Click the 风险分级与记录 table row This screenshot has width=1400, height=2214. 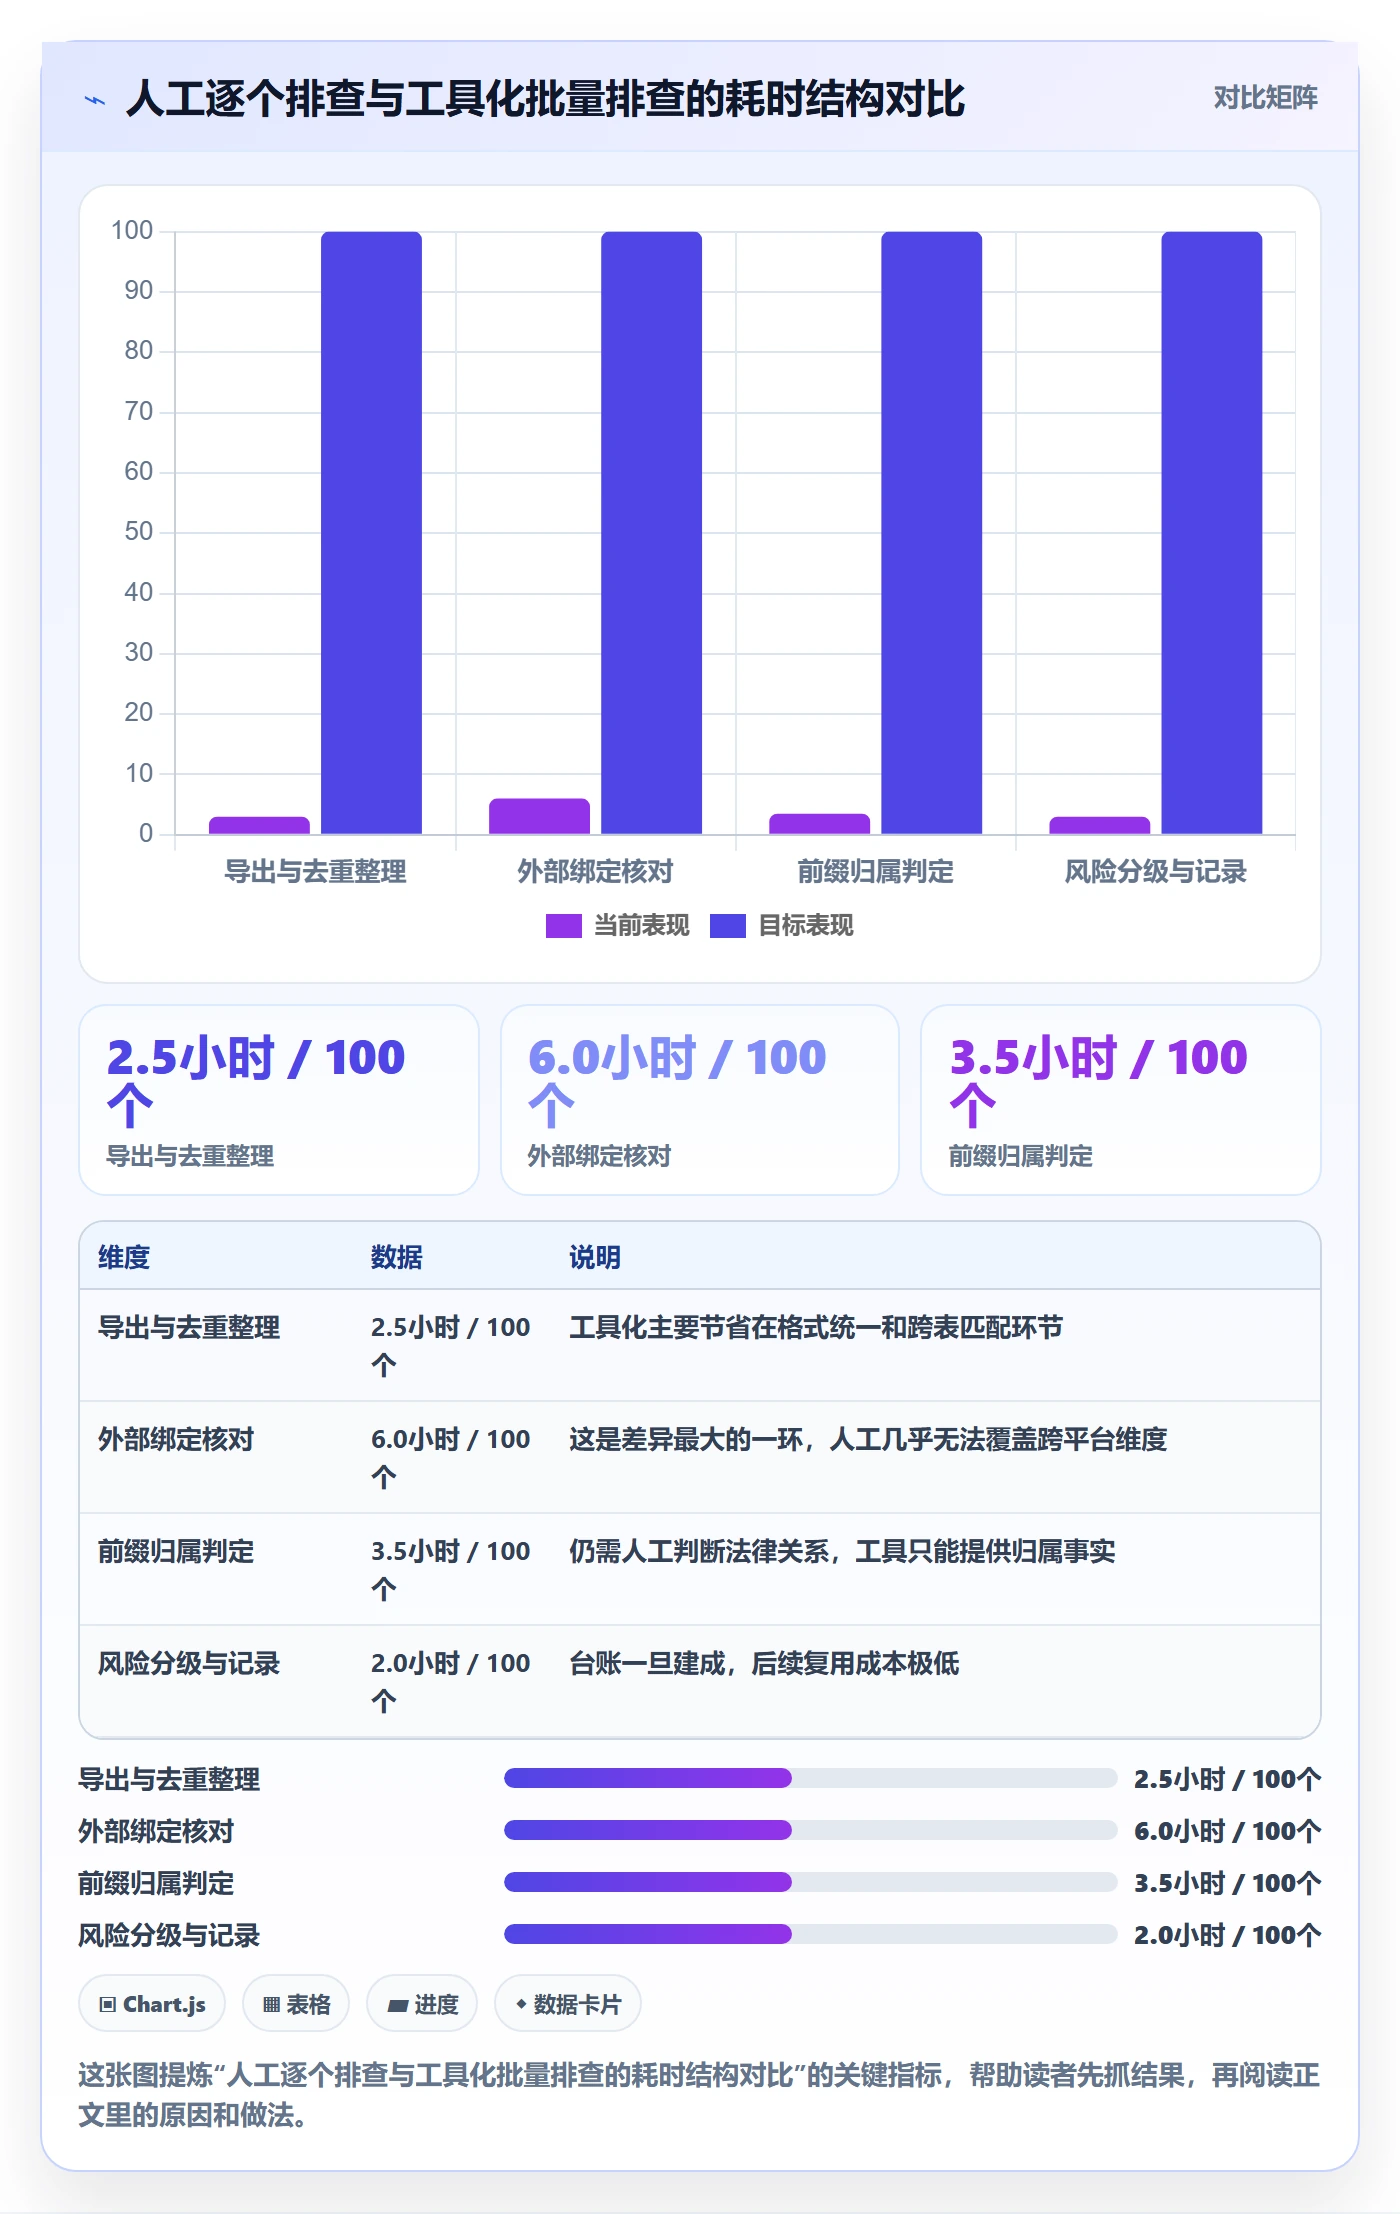click(x=700, y=1681)
